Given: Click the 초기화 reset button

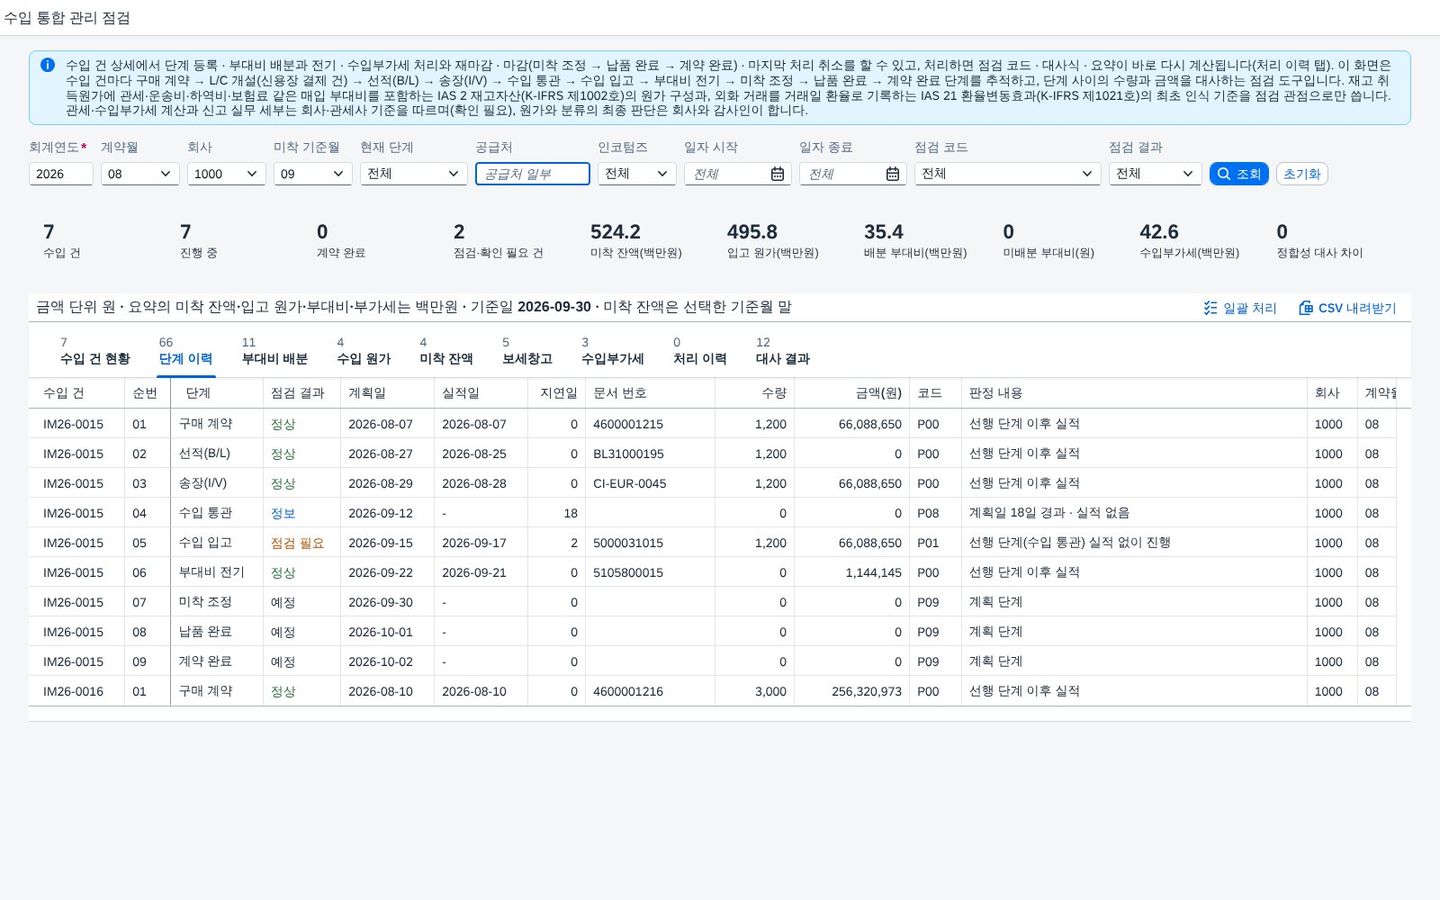Looking at the screenshot, I should (x=1302, y=174).
